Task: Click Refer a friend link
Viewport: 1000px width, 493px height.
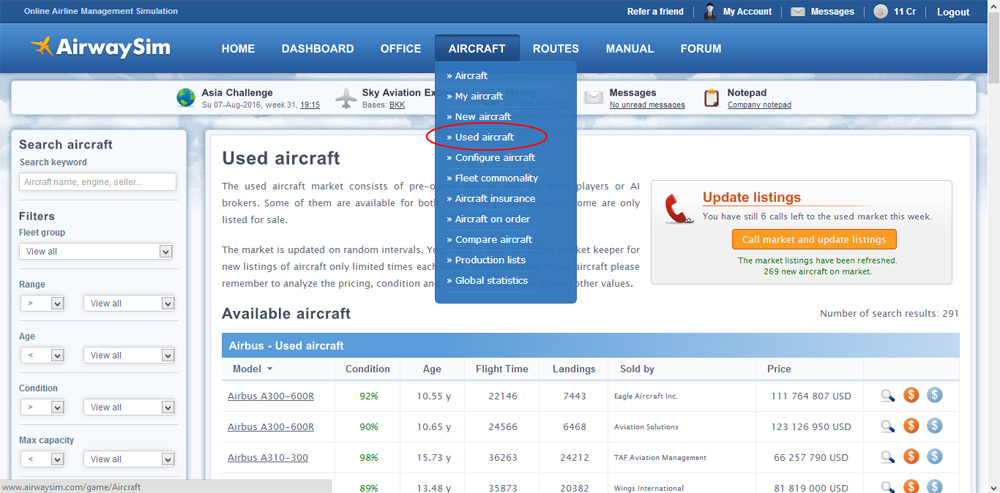Action: pyautogui.click(x=655, y=11)
